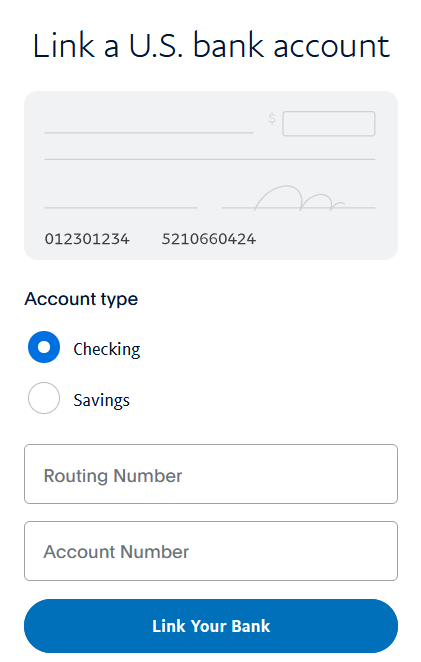Image resolution: width=421 pixels, height=662 pixels.
Task: Click the signature line on the check
Action: point(299,208)
